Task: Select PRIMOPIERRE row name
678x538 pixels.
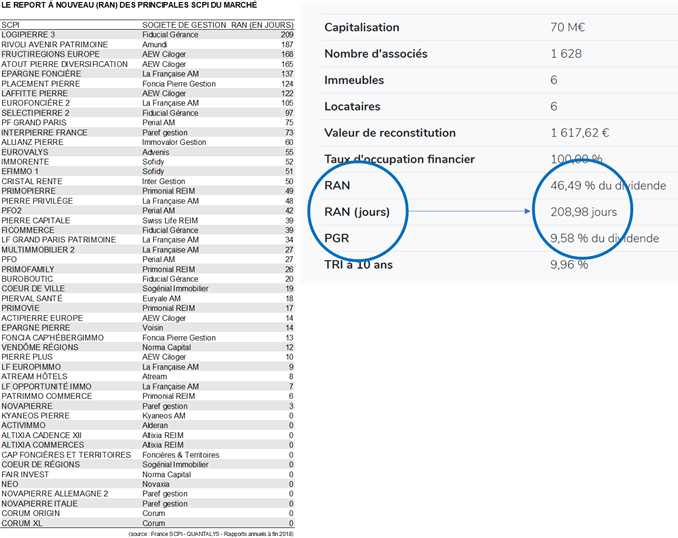Action: click(x=29, y=191)
